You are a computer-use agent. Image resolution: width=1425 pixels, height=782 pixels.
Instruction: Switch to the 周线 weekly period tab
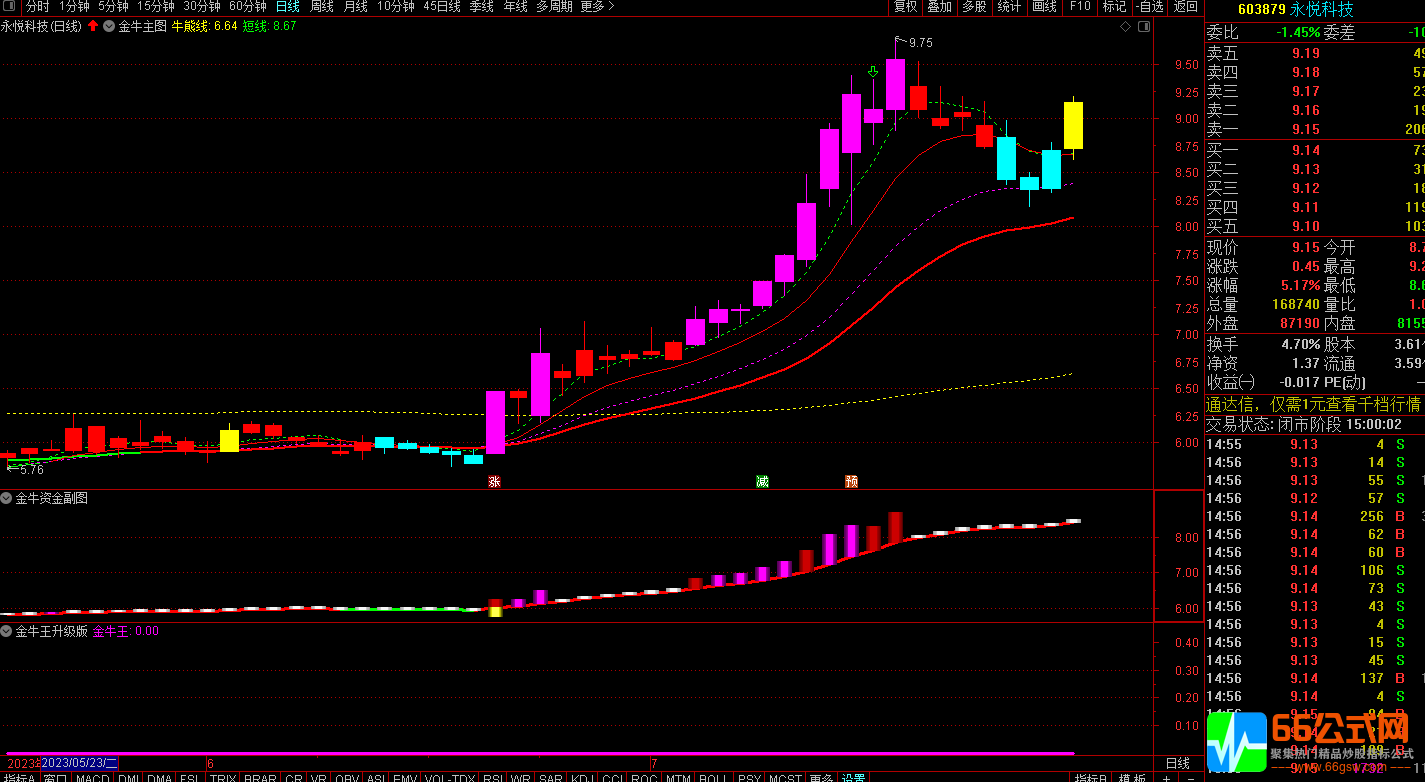click(321, 6)
